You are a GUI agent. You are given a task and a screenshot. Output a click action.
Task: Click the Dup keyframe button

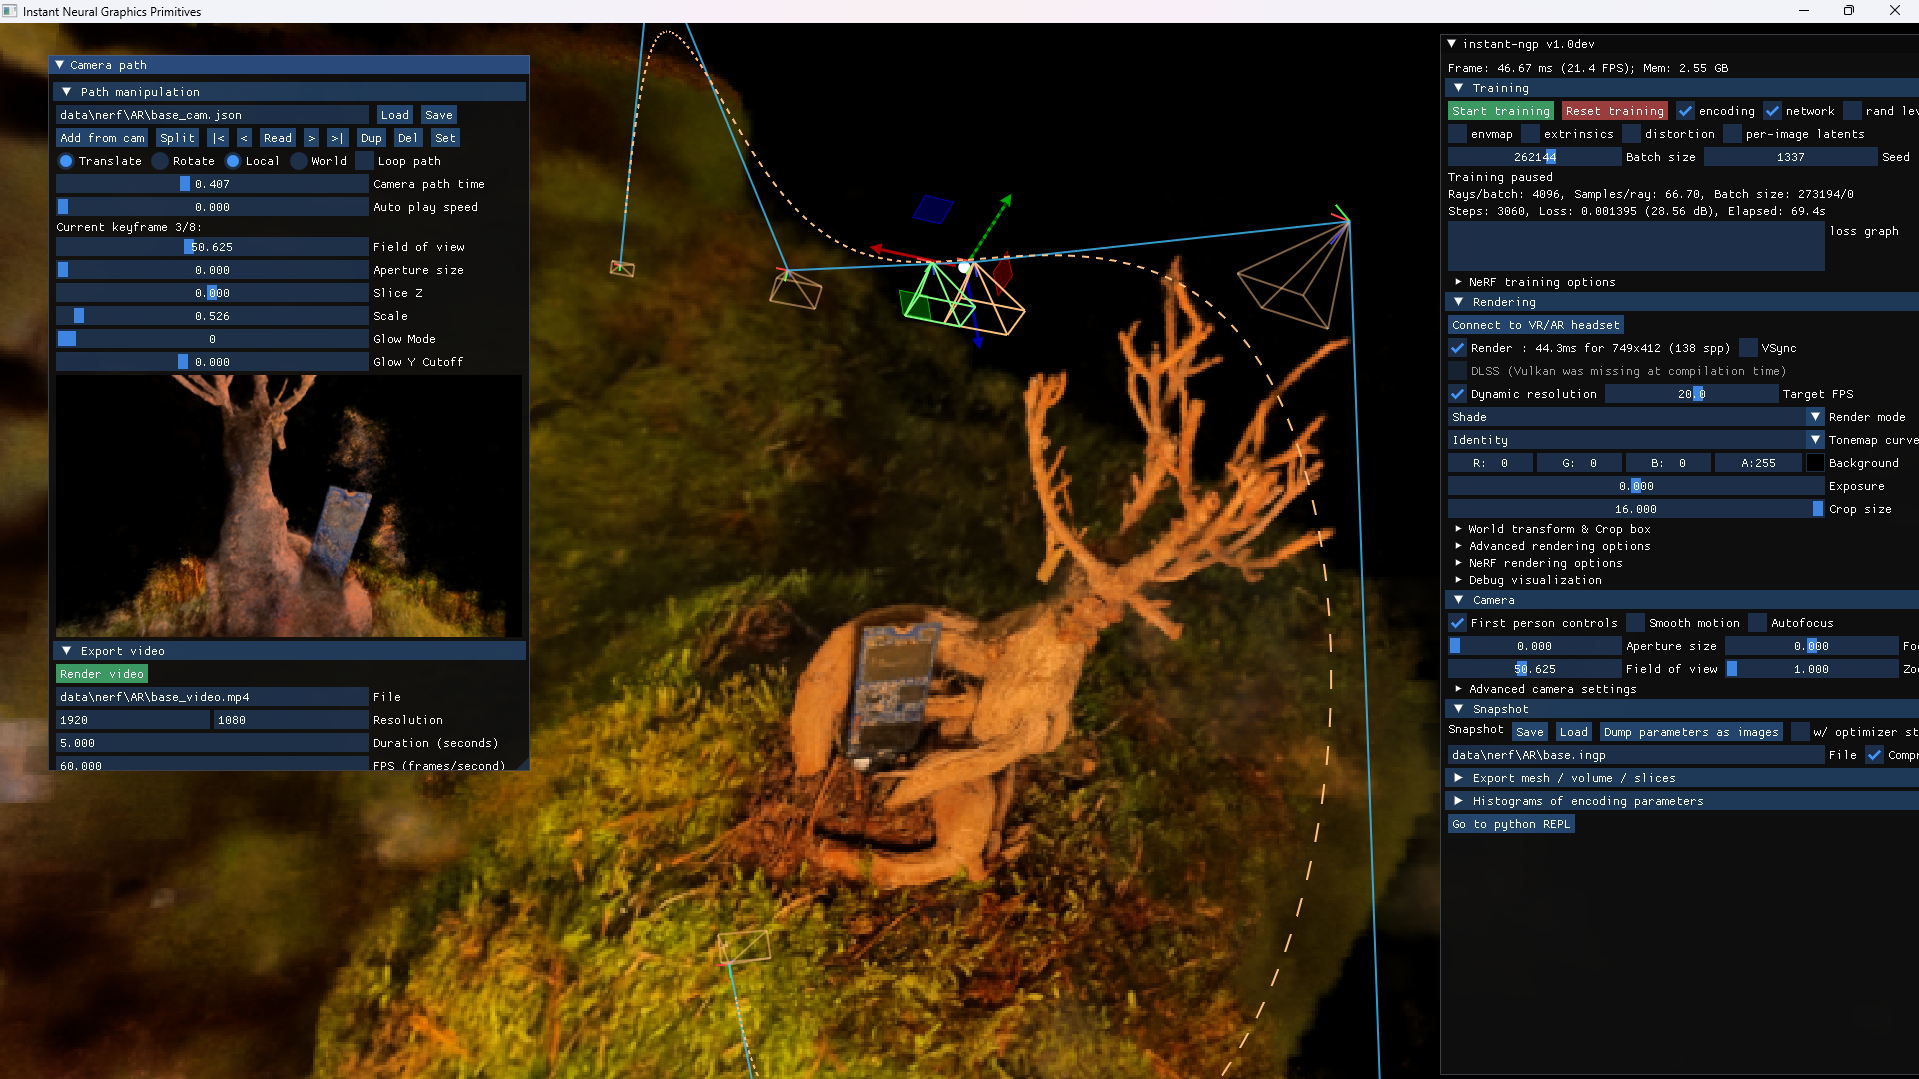[371, 138]
